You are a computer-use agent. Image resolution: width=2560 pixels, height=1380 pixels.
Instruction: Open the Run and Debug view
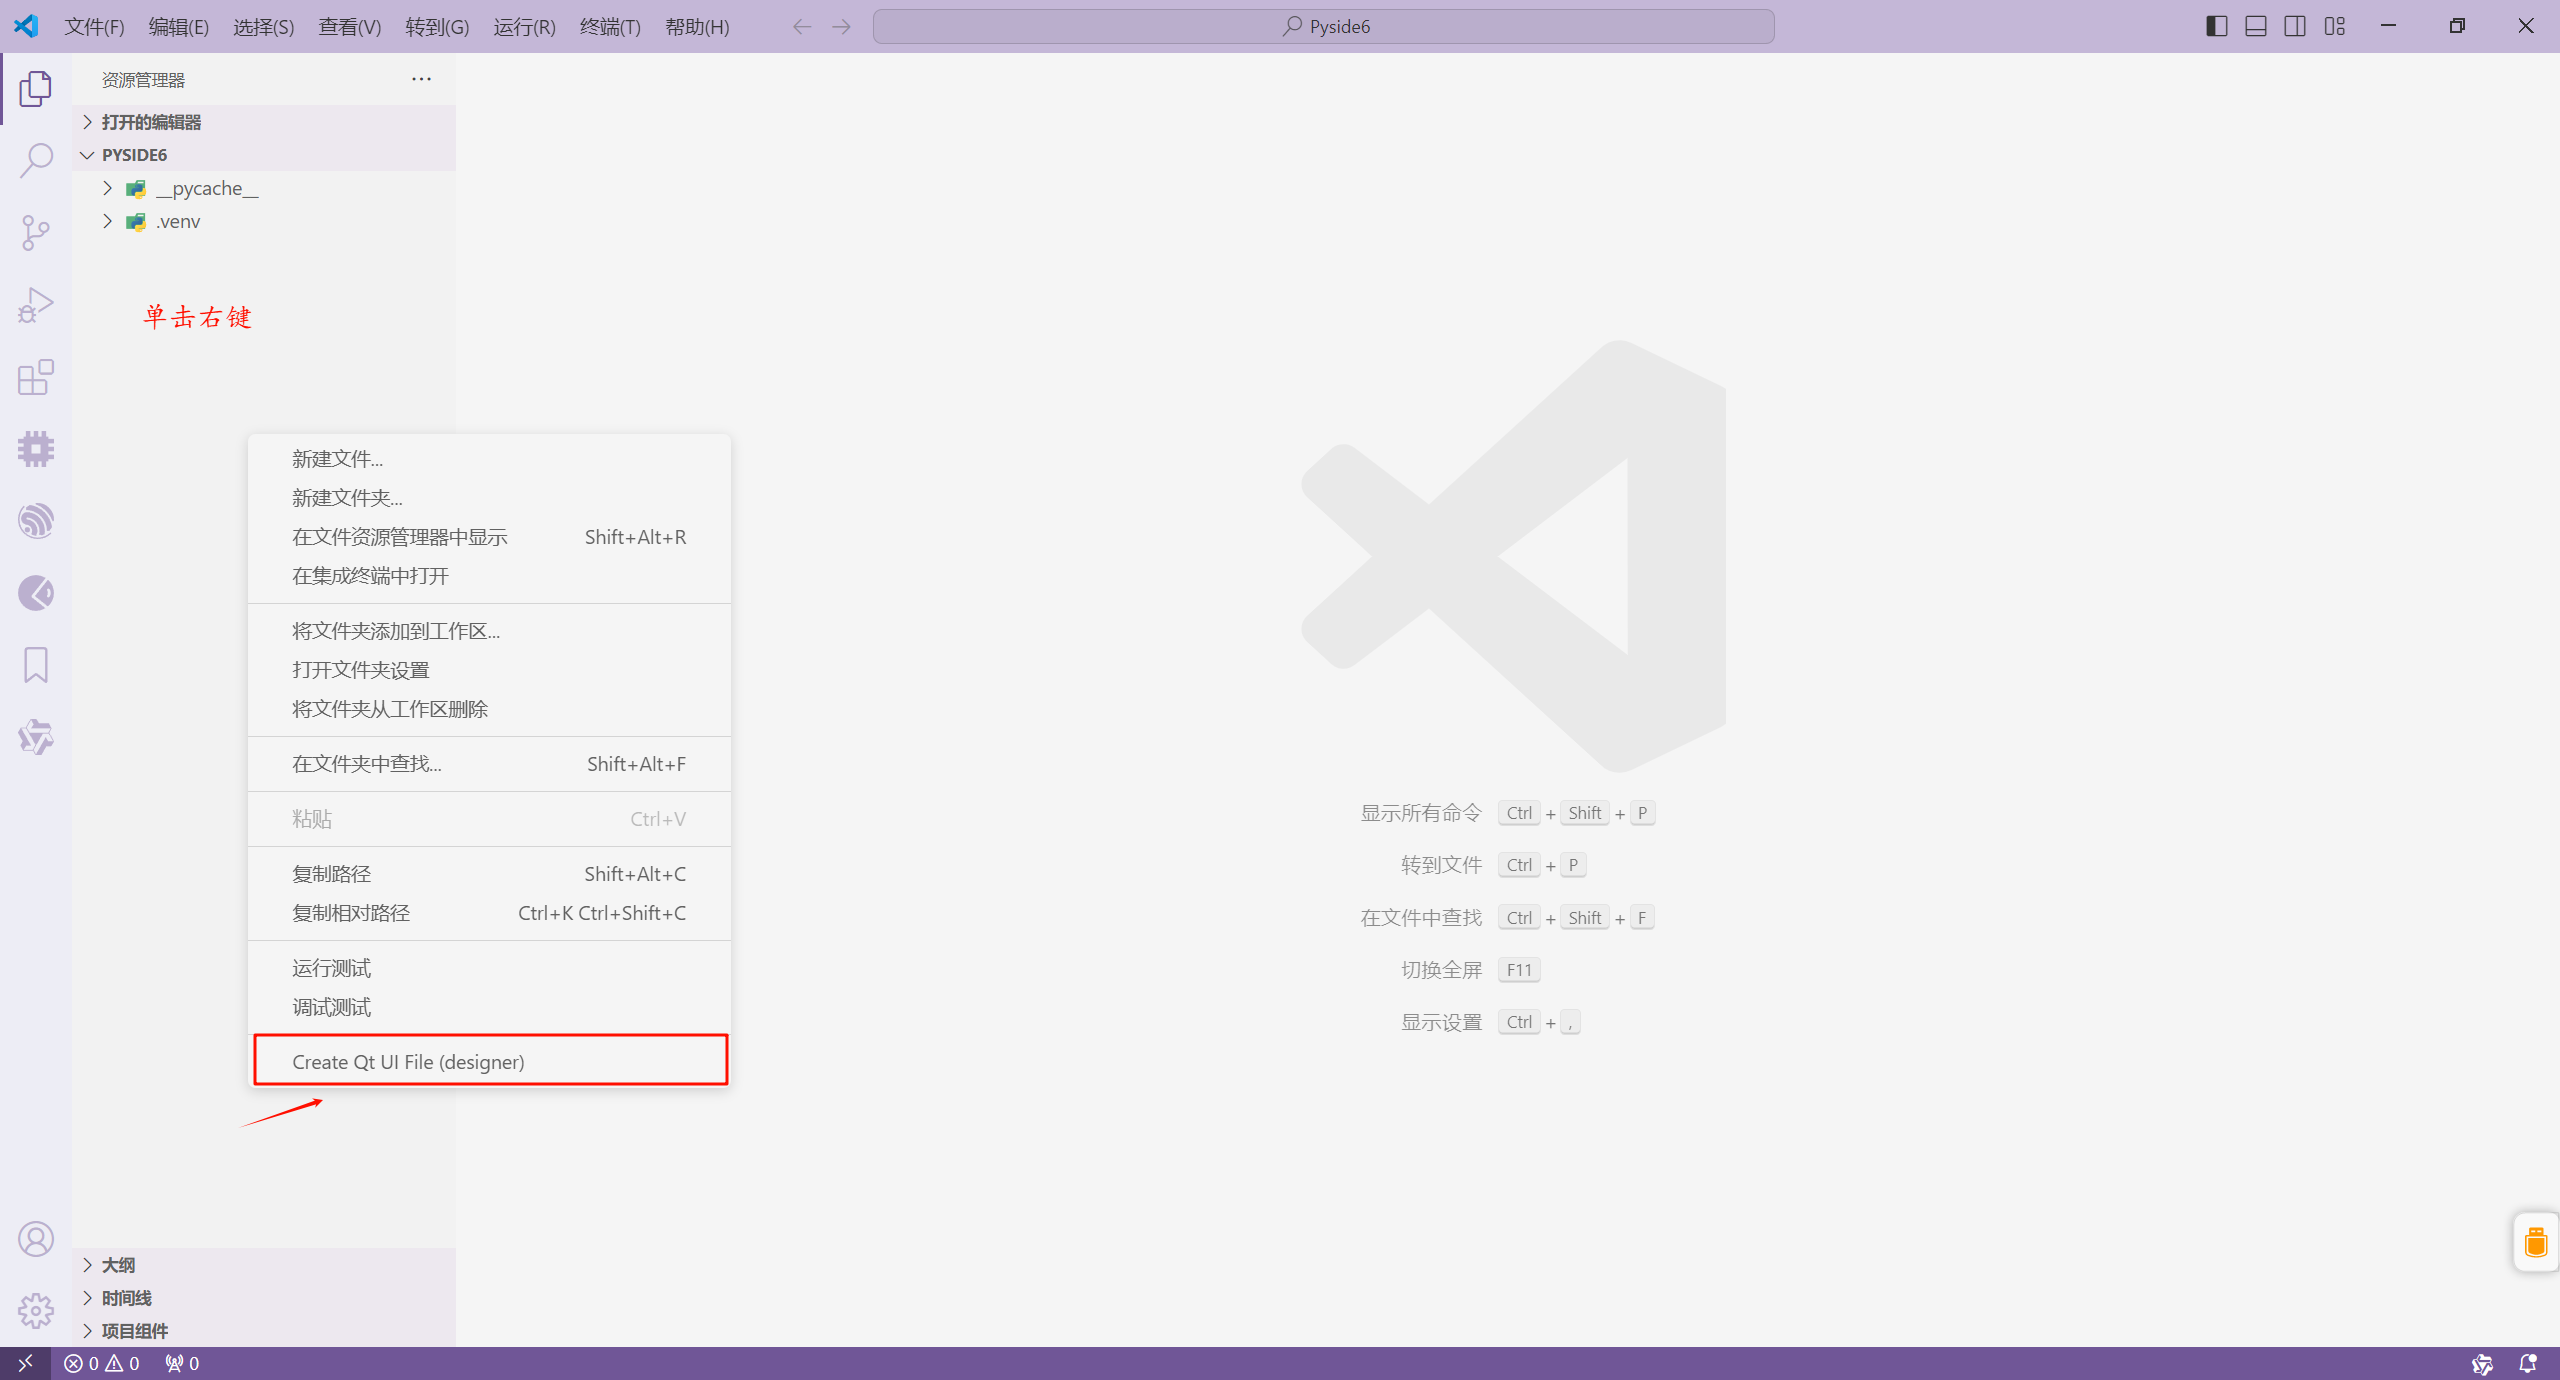tap(36, 304)
